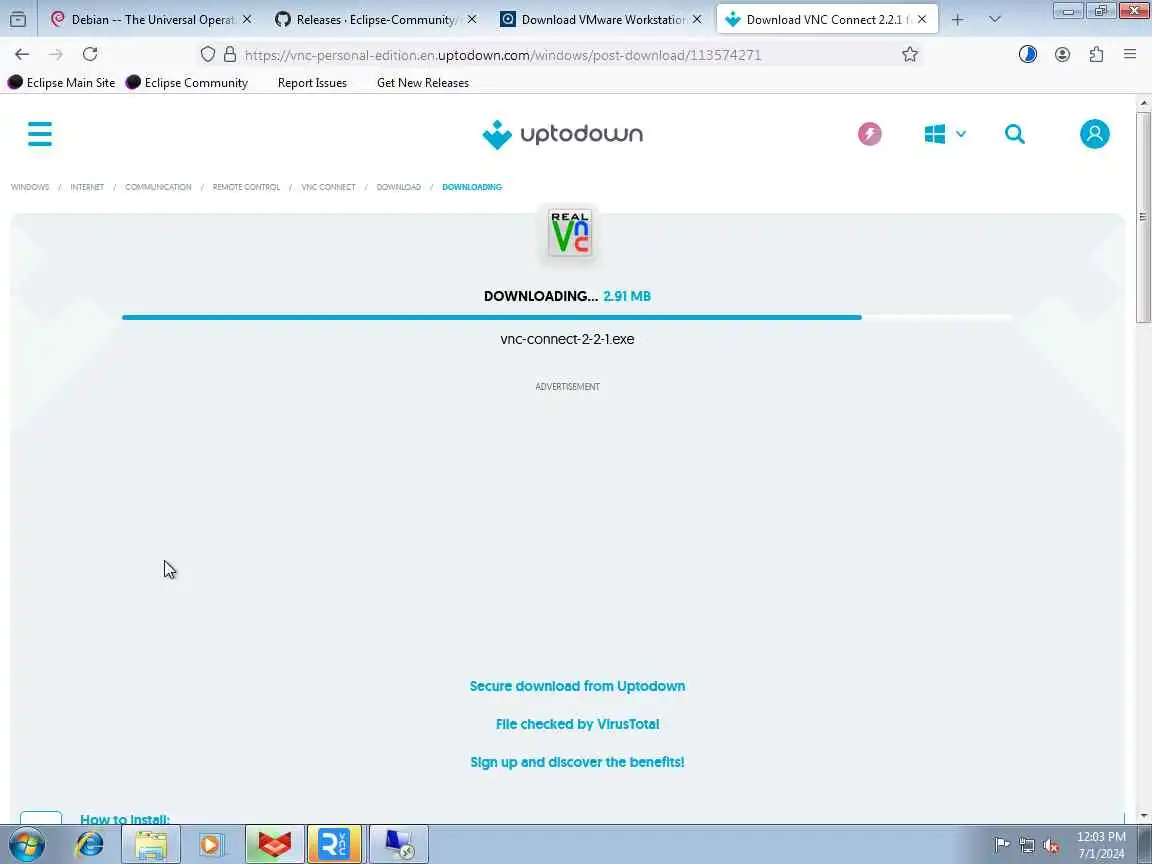Click the download progress bar
1152x864 pixels.
click(567, 317)
